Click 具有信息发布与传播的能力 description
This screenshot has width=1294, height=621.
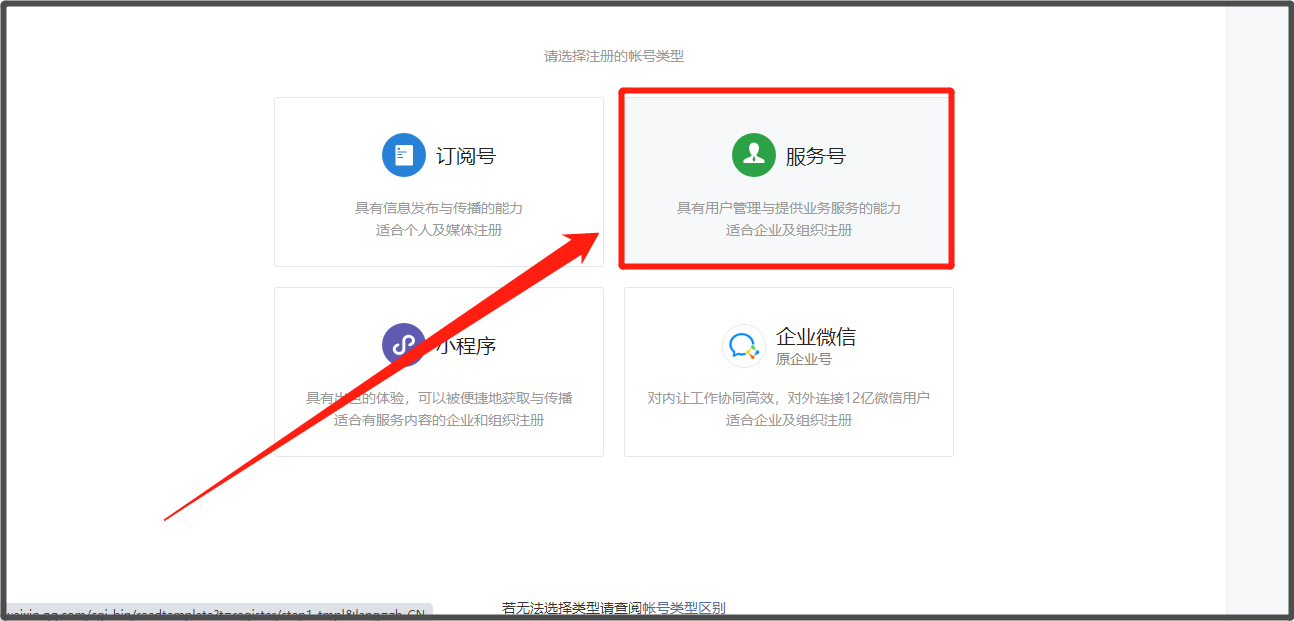439,208
